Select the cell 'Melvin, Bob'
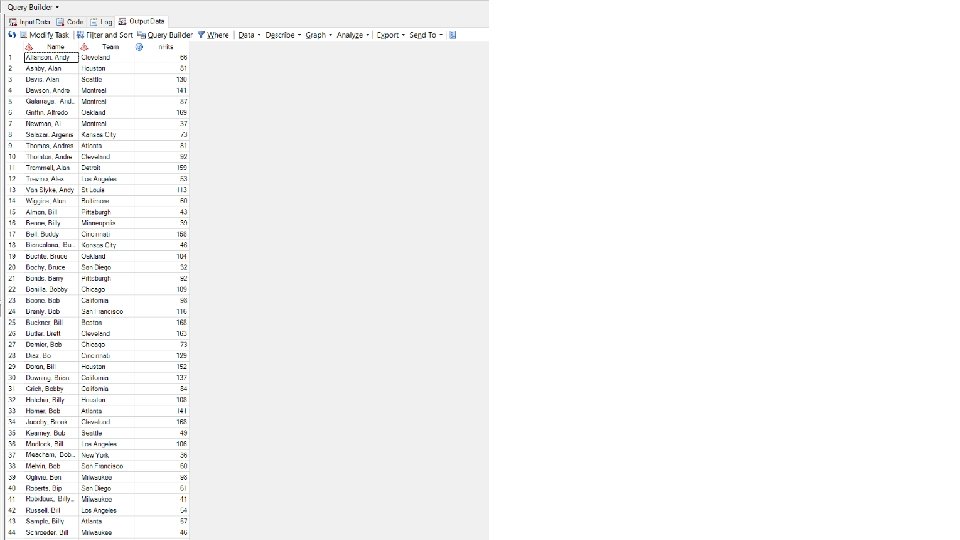 51,466
